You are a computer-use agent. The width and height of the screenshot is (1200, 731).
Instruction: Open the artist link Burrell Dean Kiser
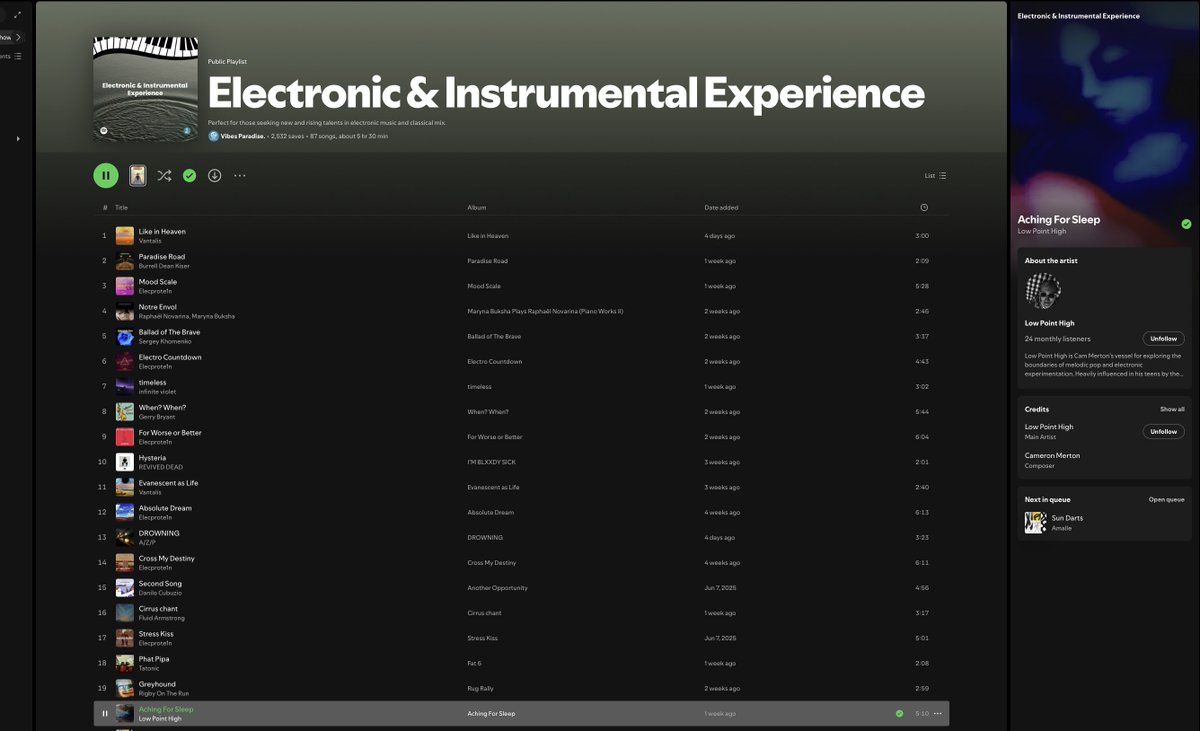pos(164,266)
